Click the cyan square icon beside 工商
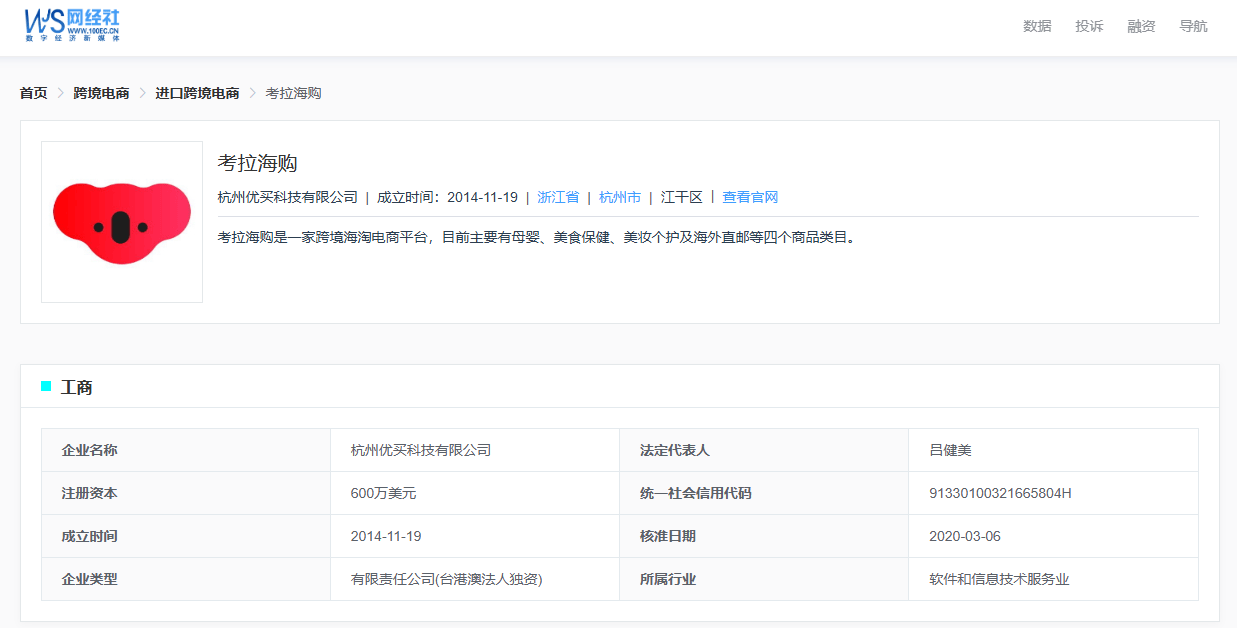The height and width of the screenshot is (628, 1237). 46,386
